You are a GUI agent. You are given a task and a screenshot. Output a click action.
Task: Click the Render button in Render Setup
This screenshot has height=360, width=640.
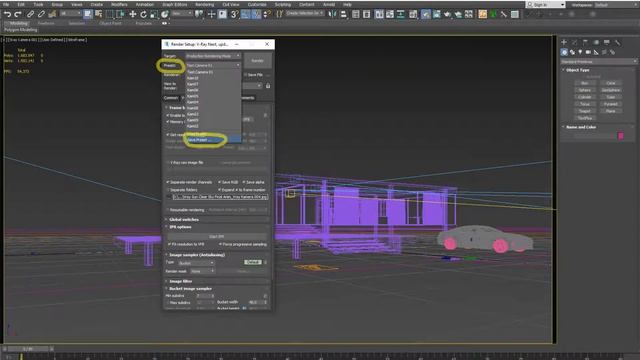click(x=258, y=61)
